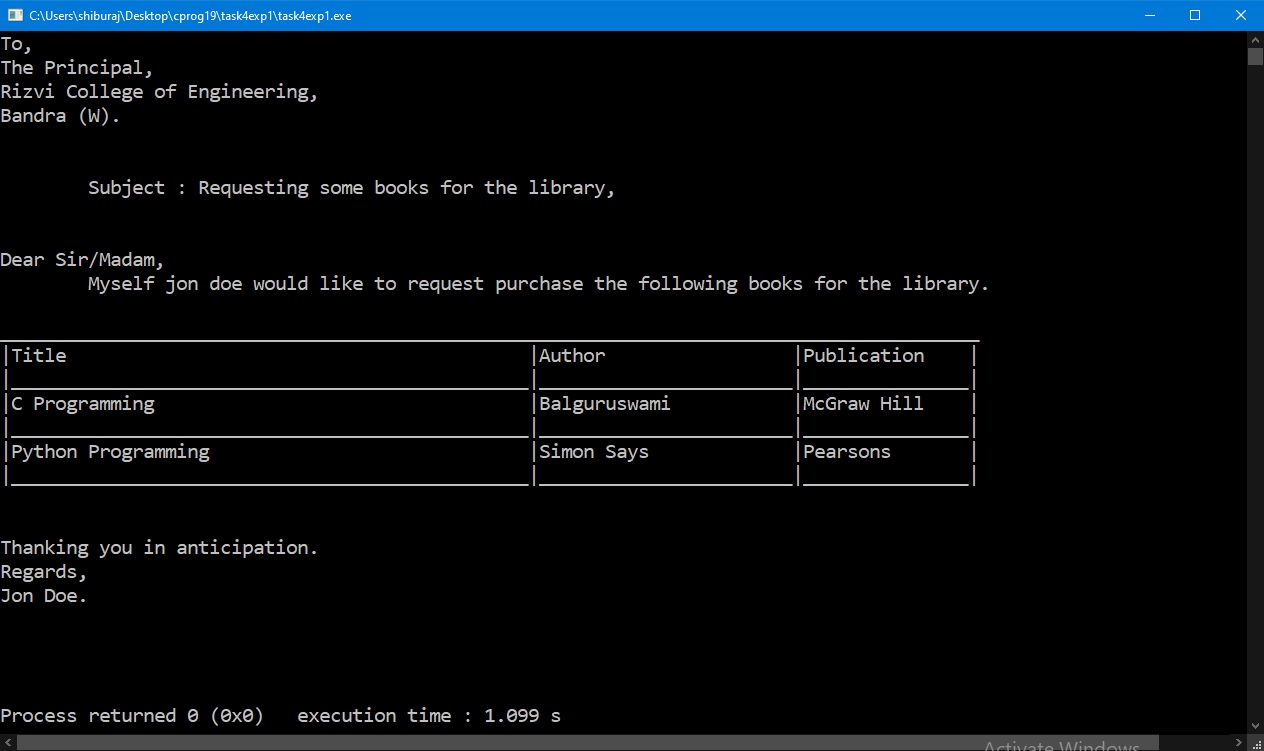1264x751 pixels.
Task: Click the title bar path text
Action: (x=190, y=15)
